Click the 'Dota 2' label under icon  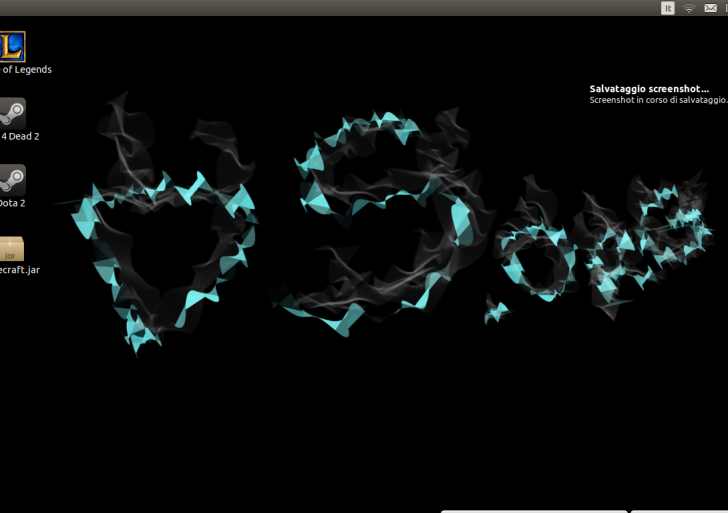coord(12,203)
